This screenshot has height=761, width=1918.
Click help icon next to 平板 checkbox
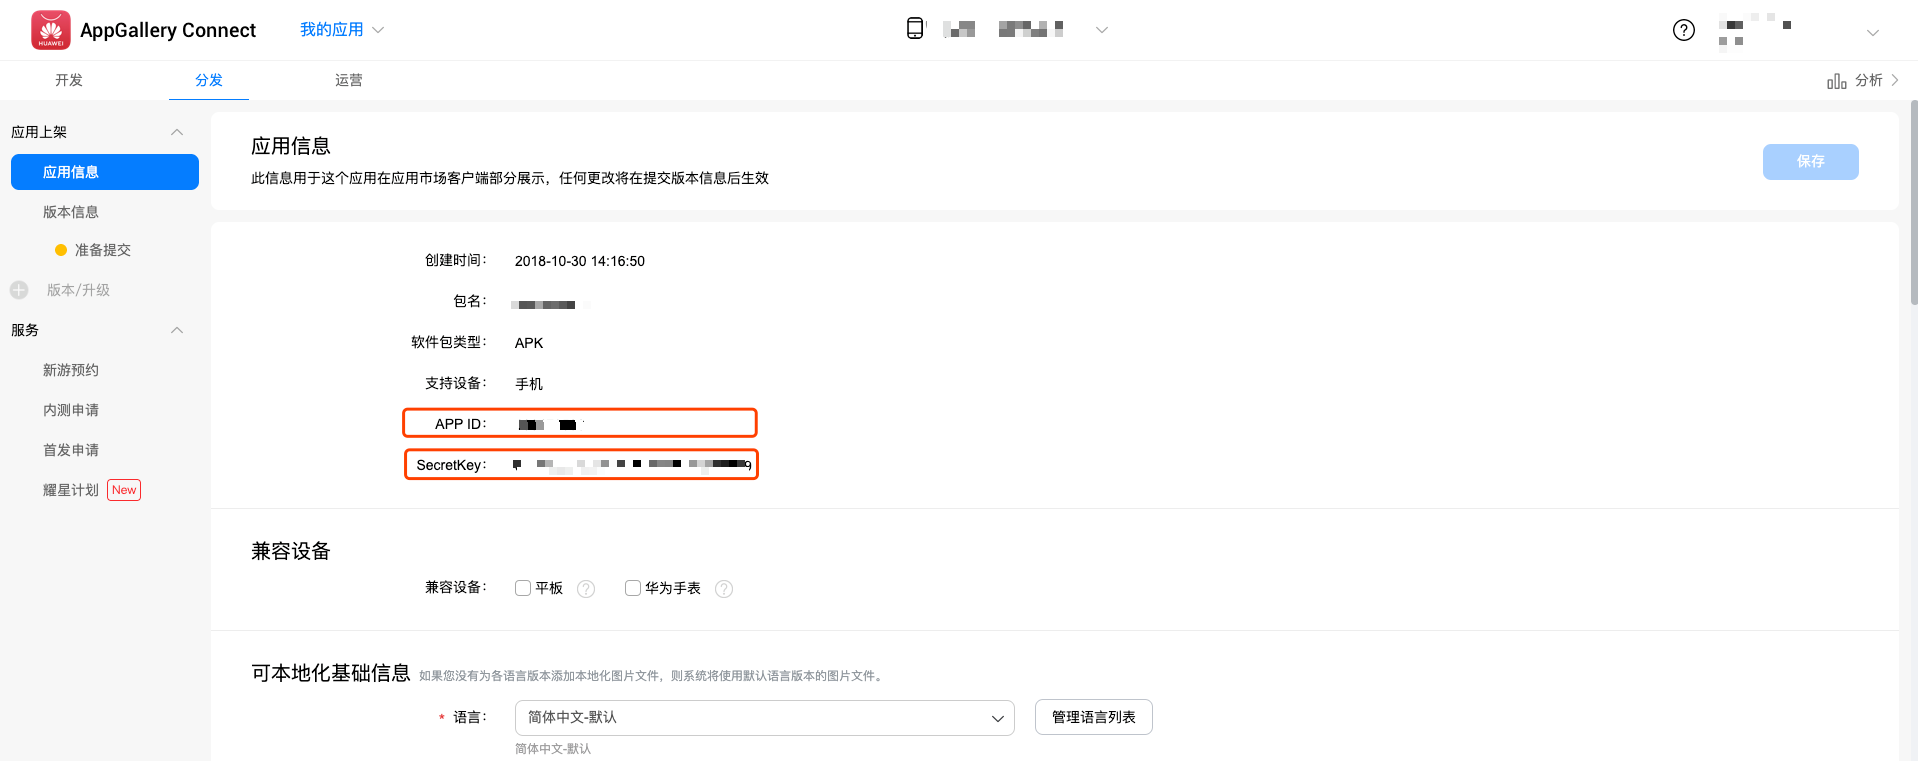(x=586, y=589)
